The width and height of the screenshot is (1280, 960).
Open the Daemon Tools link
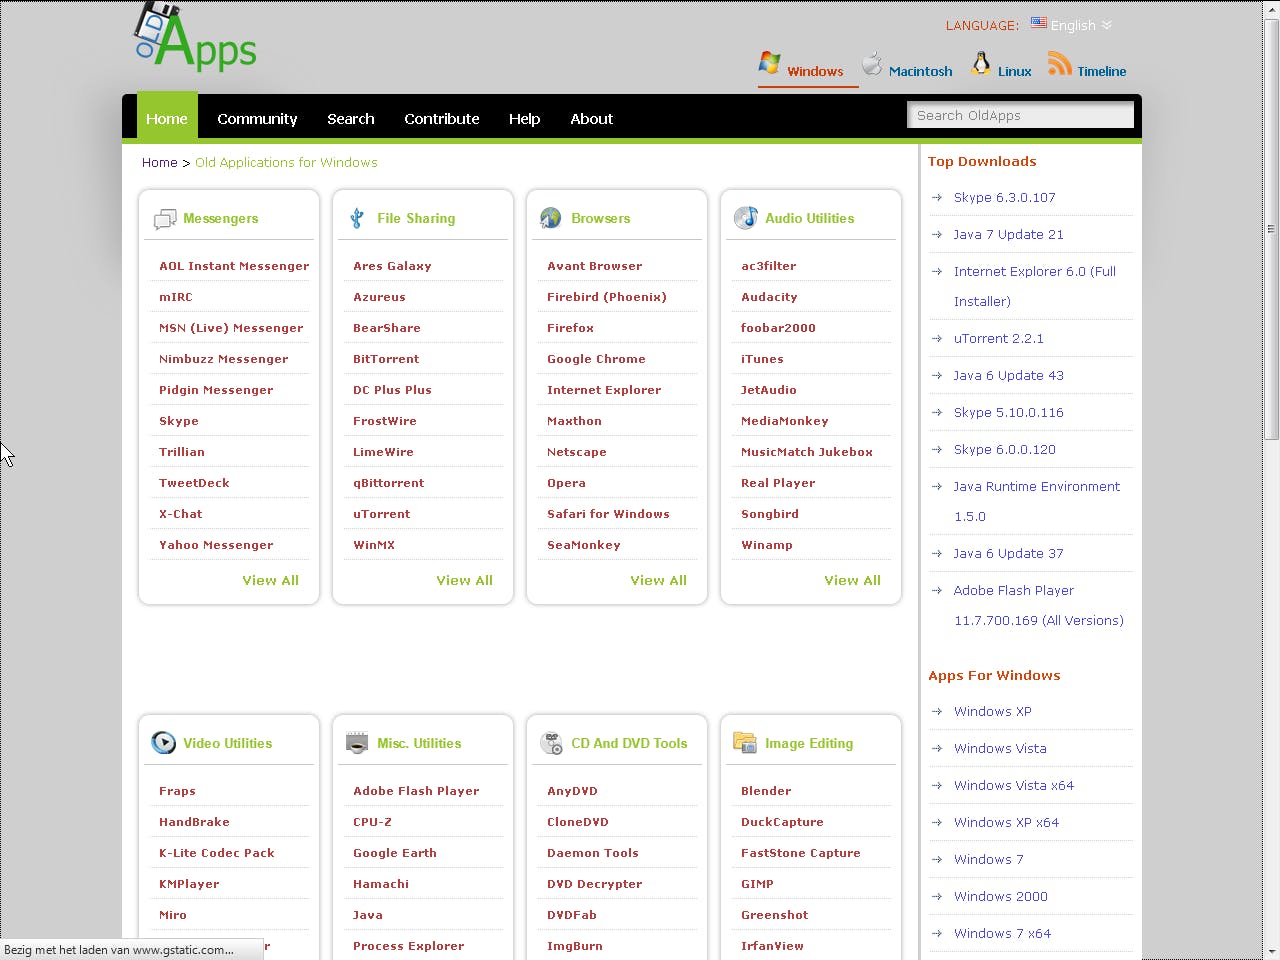coord(593,853)
